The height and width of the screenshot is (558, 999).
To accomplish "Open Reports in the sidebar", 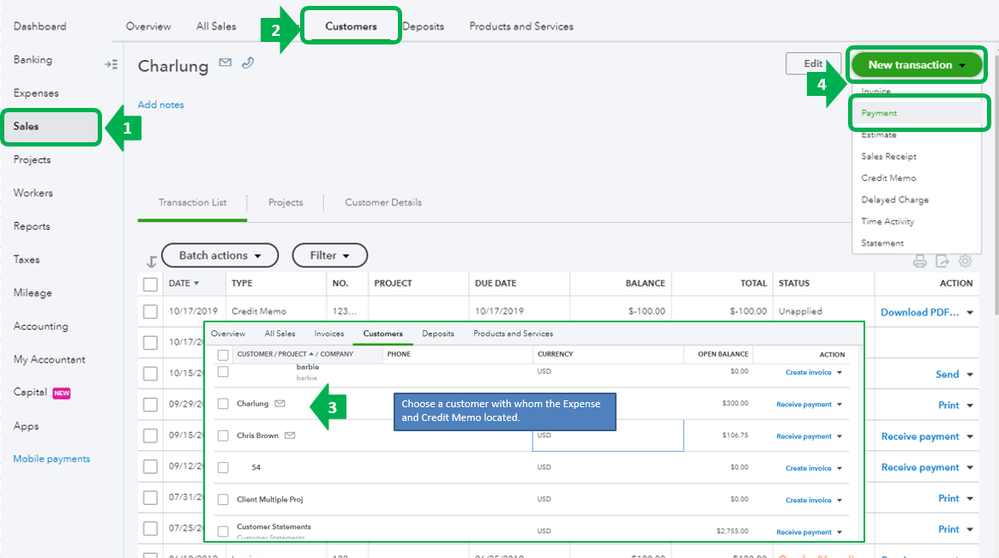I will [31, 226].
